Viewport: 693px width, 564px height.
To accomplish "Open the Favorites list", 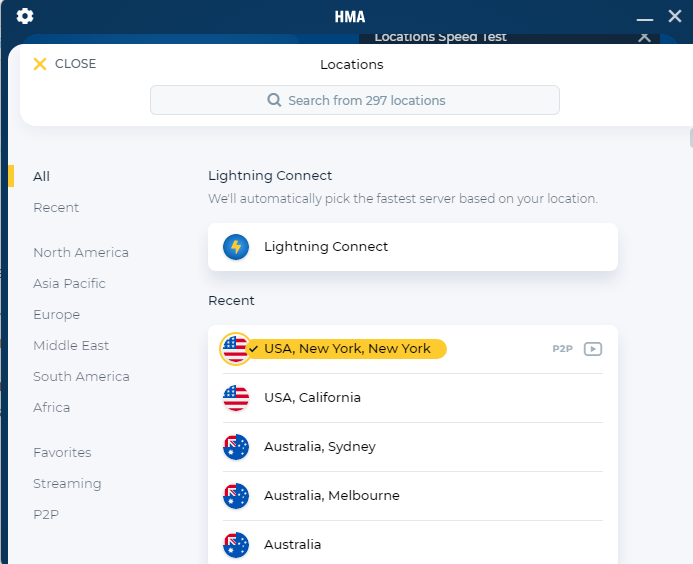I will pyautogui.click(x=62, y=452).
